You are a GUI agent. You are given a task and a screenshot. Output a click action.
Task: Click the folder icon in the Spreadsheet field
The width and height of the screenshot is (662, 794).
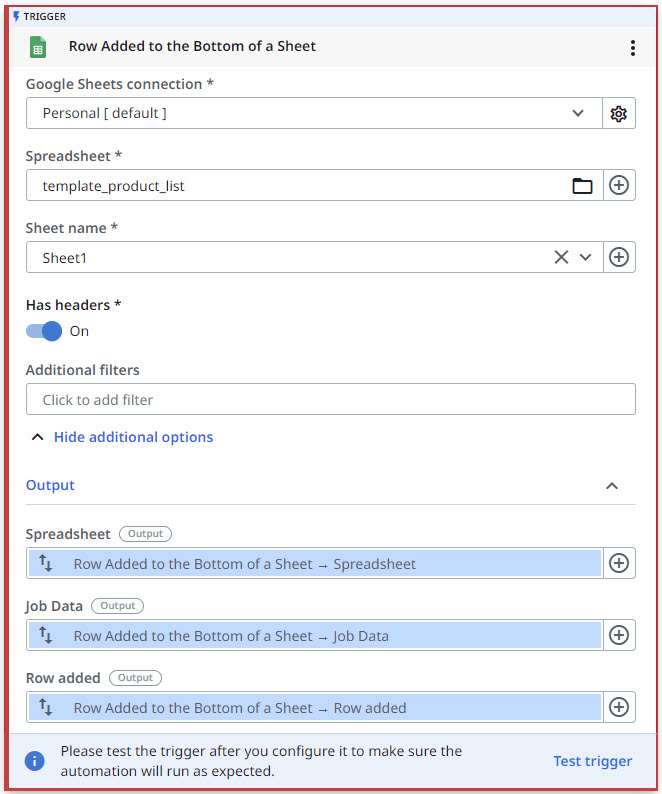[x=582, y=186]
